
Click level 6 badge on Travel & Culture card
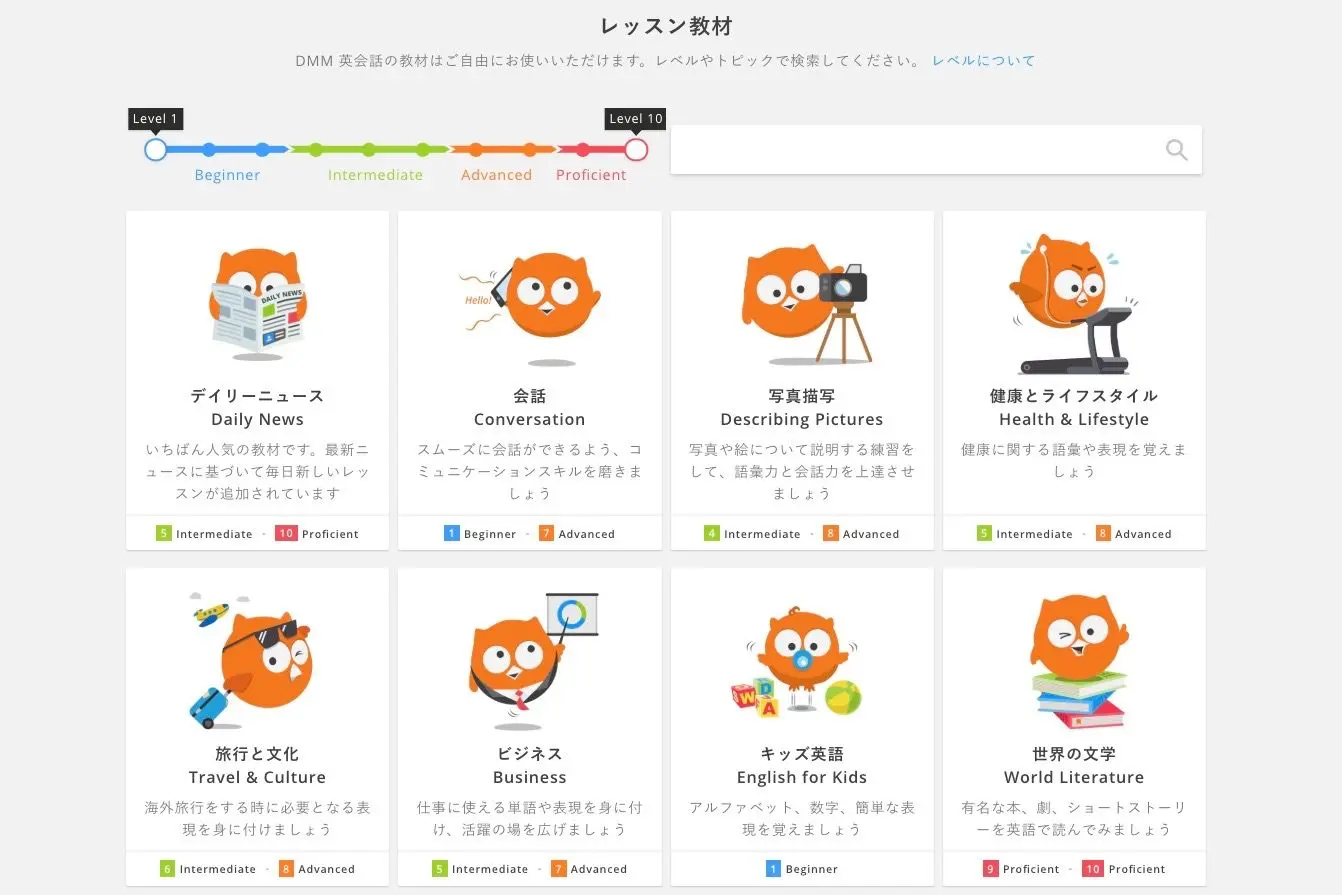coord(167,868)
